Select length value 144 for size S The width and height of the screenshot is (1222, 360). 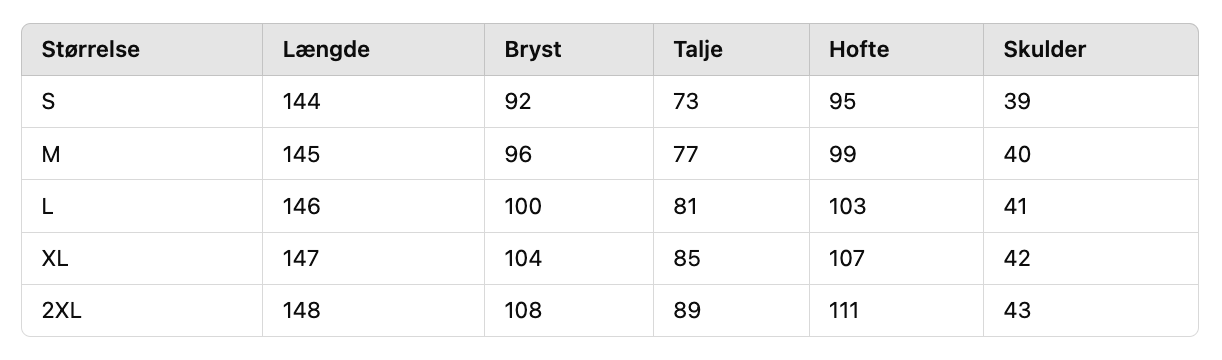point(302,102)
